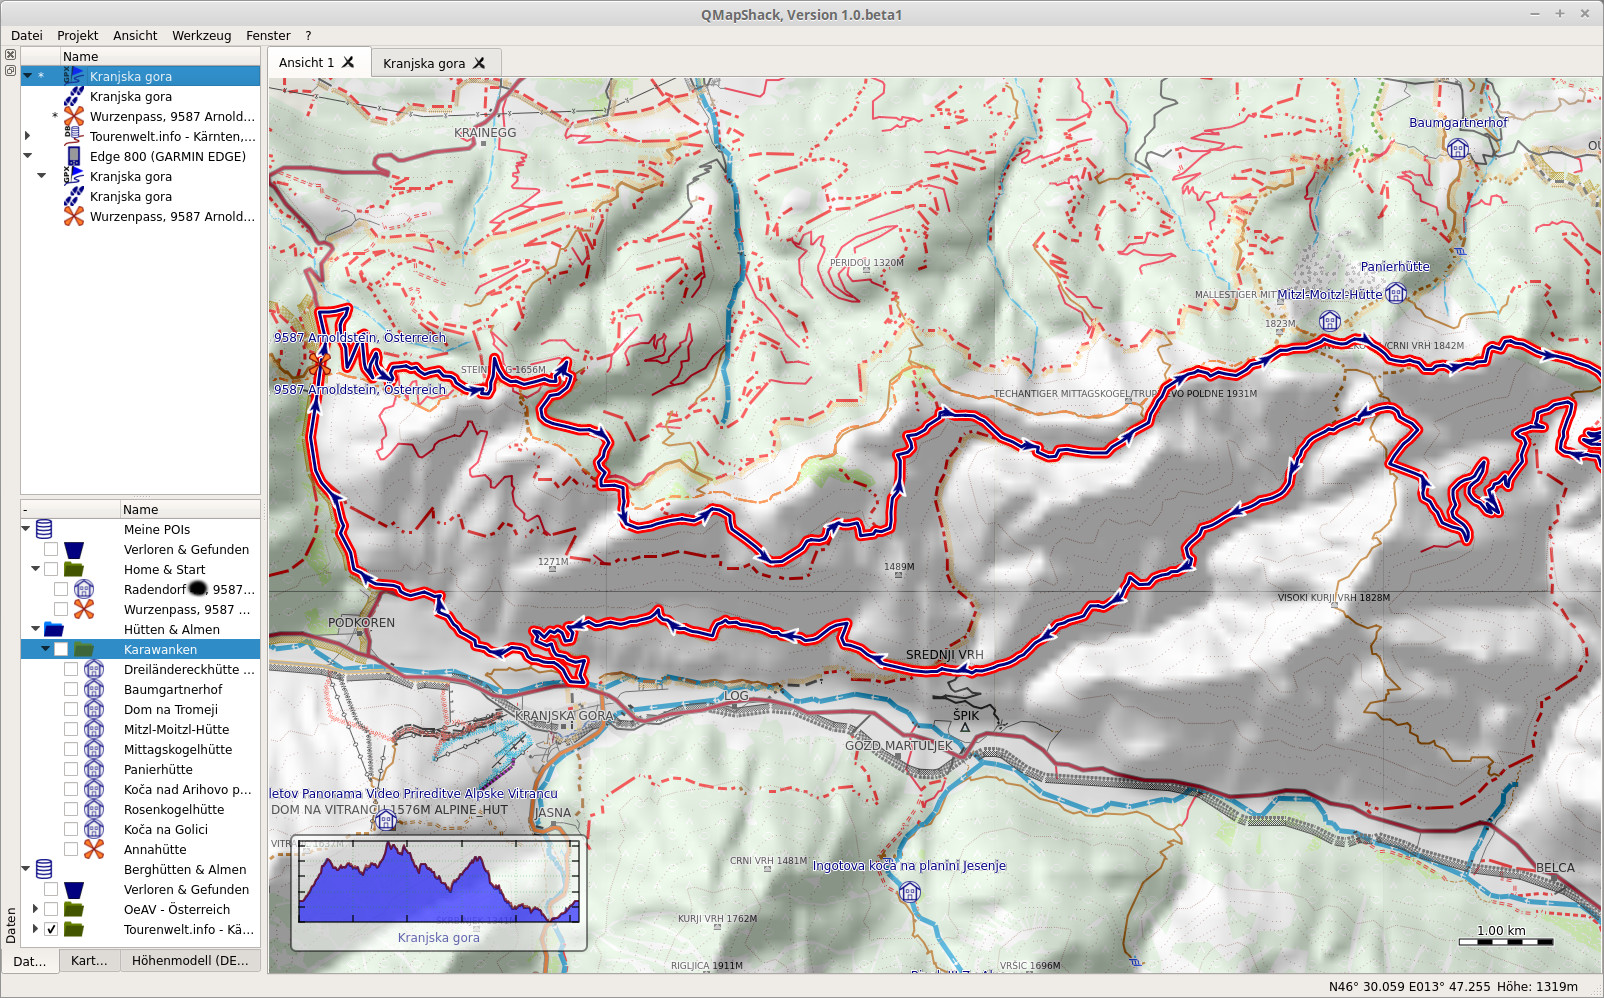Click the Panierhütte hut marker on the map
This screenshot has width=1604, height=998.
1396,293
